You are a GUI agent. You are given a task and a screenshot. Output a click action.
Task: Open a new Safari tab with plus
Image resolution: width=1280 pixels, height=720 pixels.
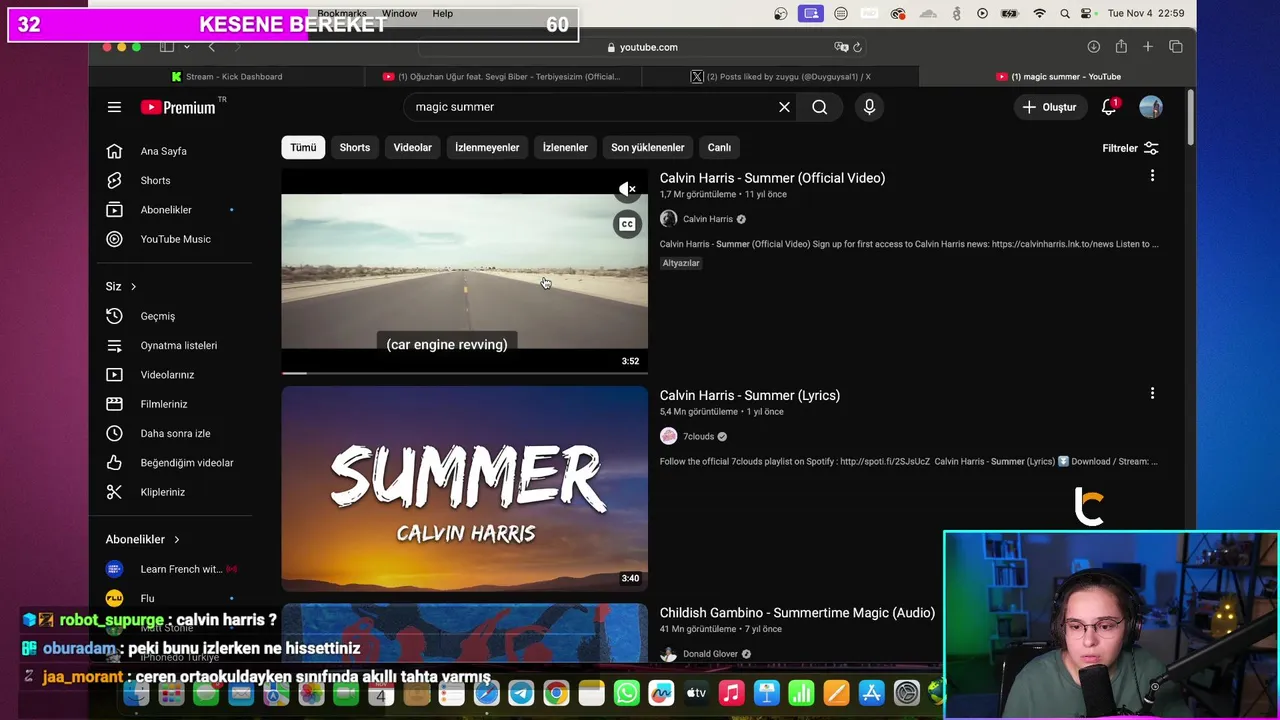(x=1148, y=47)
